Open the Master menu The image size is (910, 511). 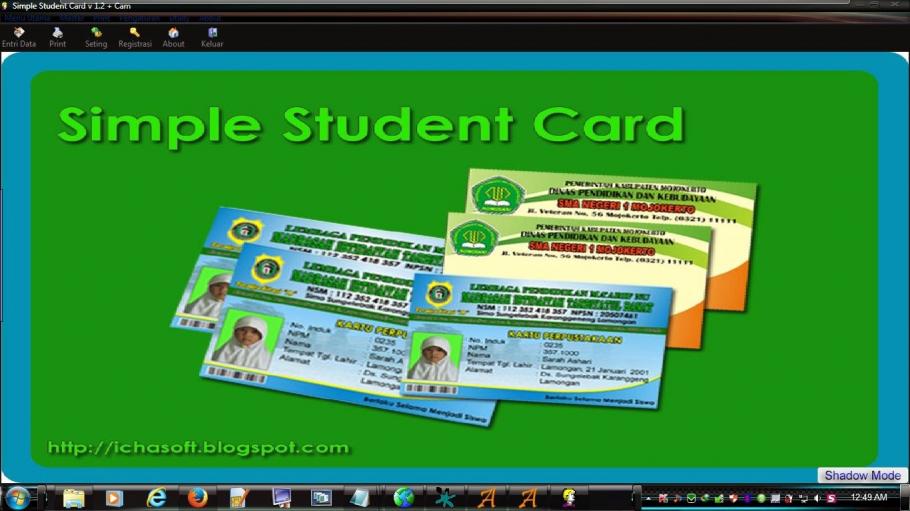point(72,18)
